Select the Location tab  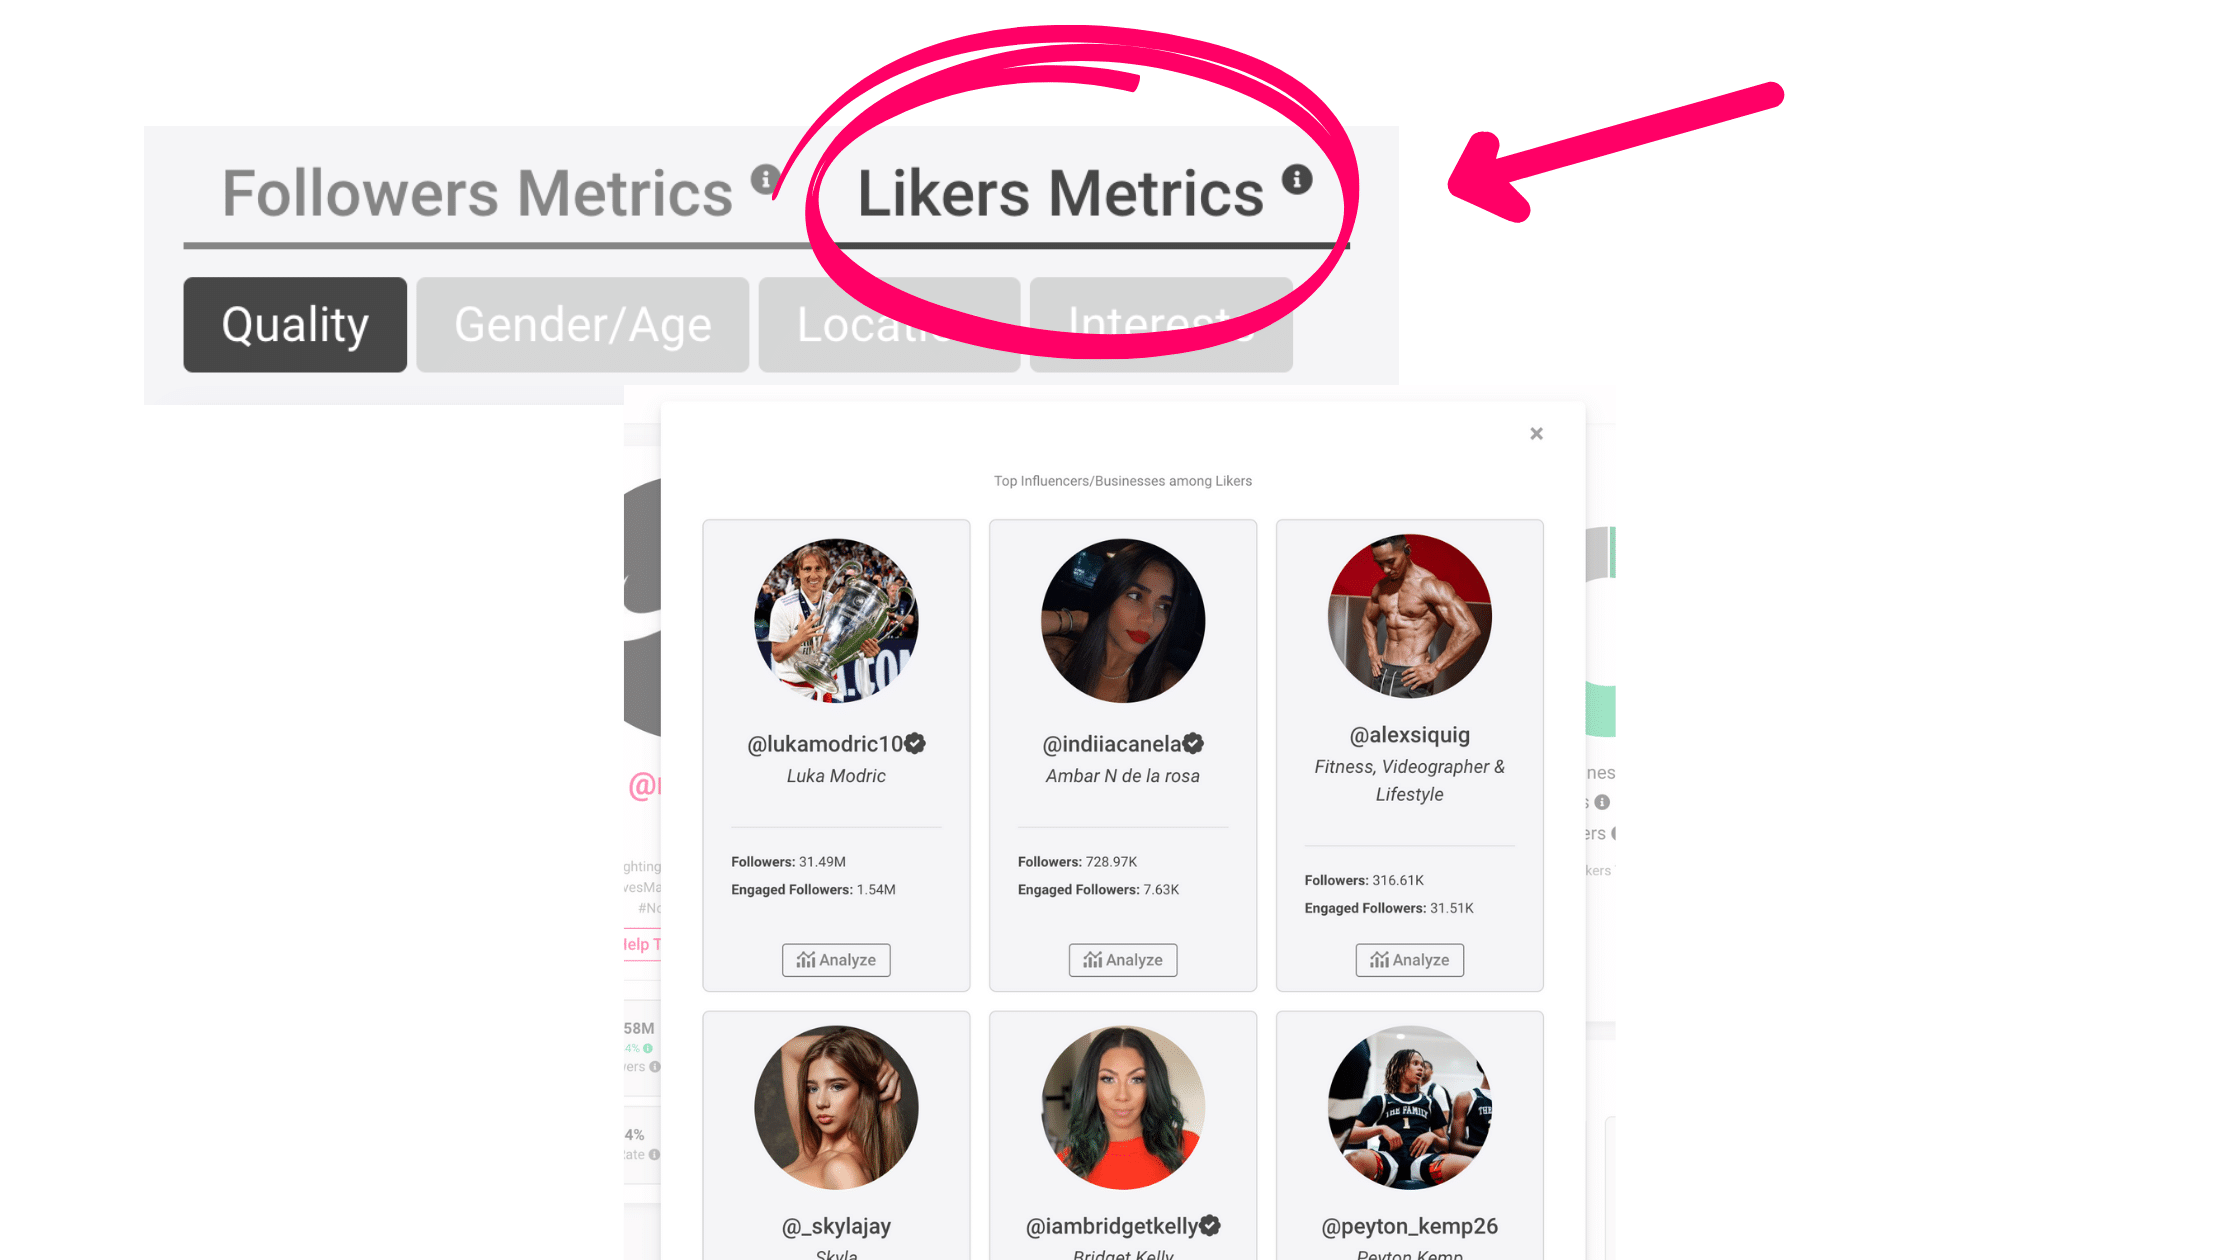(x=888, y=325)
